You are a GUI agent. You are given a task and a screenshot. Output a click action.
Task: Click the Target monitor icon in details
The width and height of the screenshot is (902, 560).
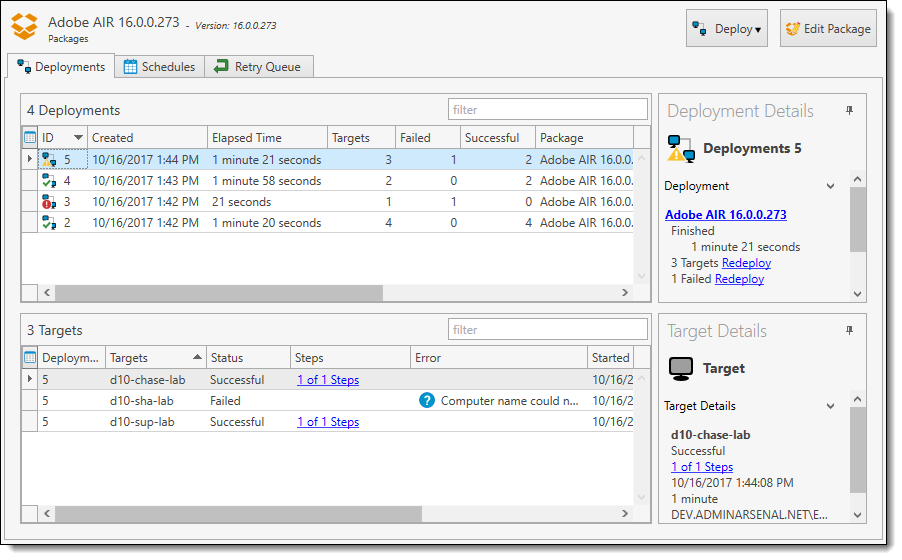tap(681, 368)
